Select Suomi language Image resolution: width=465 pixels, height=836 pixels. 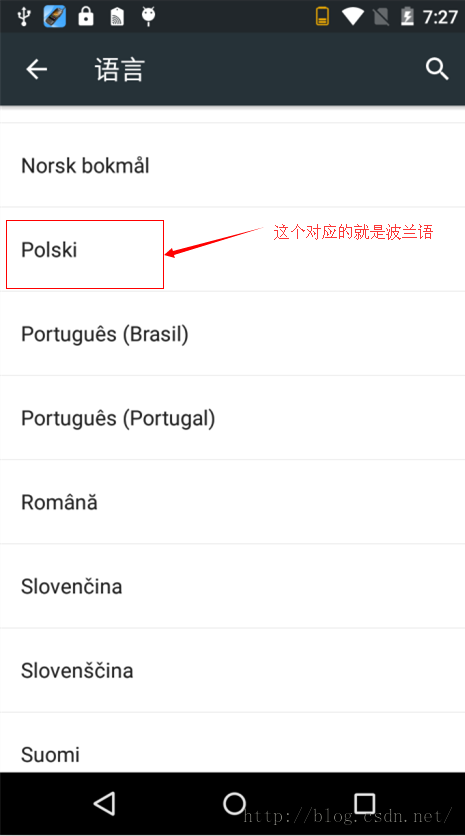pyautogui.click(x=232, y=743)
